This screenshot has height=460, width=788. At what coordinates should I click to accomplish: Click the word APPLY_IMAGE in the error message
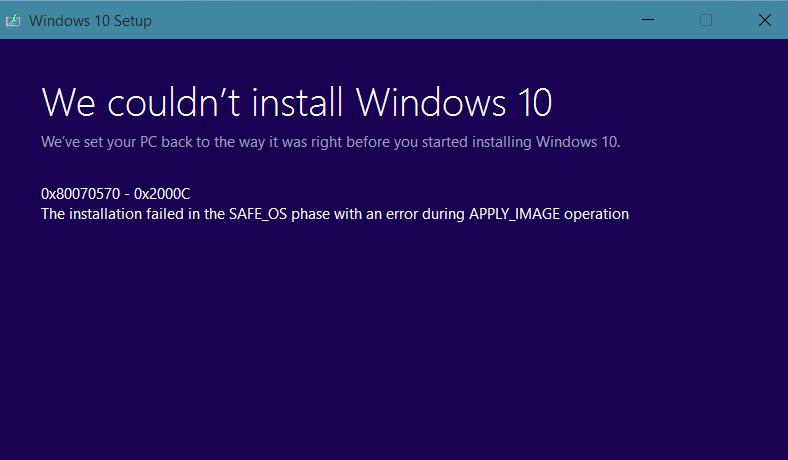(514, 214)
